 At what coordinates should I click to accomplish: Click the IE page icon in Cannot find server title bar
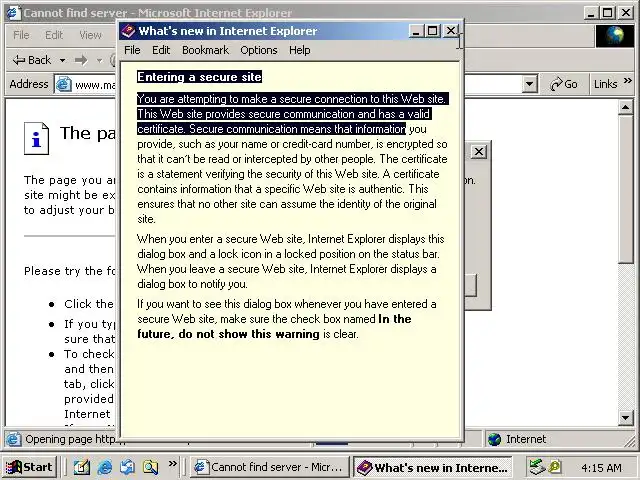coord(13,13)
